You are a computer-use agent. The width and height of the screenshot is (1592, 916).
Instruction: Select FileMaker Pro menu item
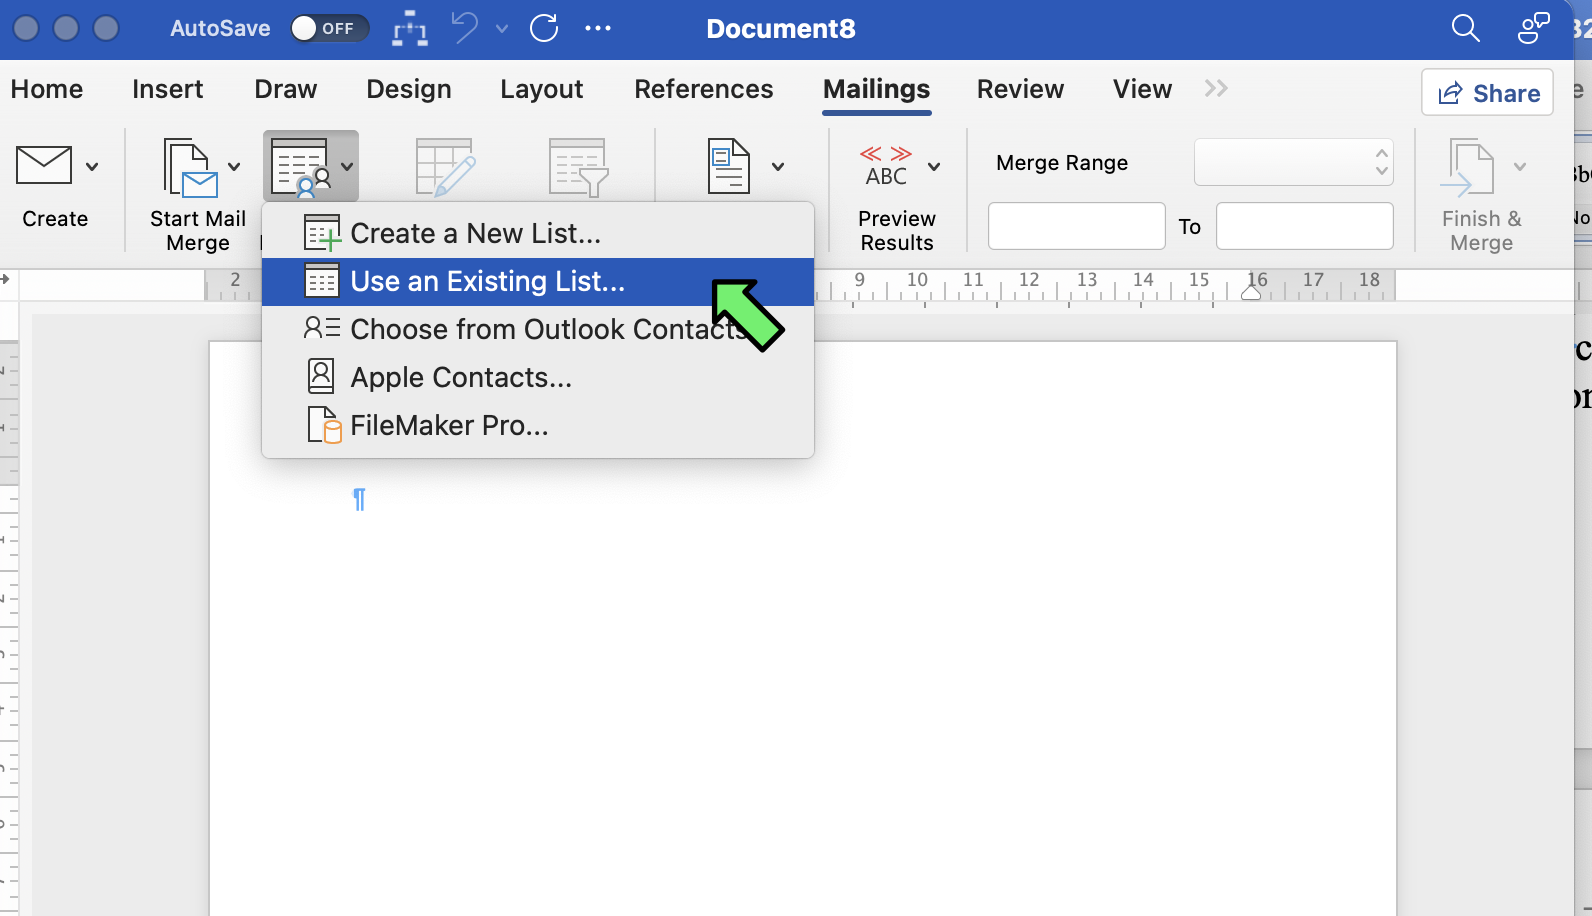[x=538, y=426]
